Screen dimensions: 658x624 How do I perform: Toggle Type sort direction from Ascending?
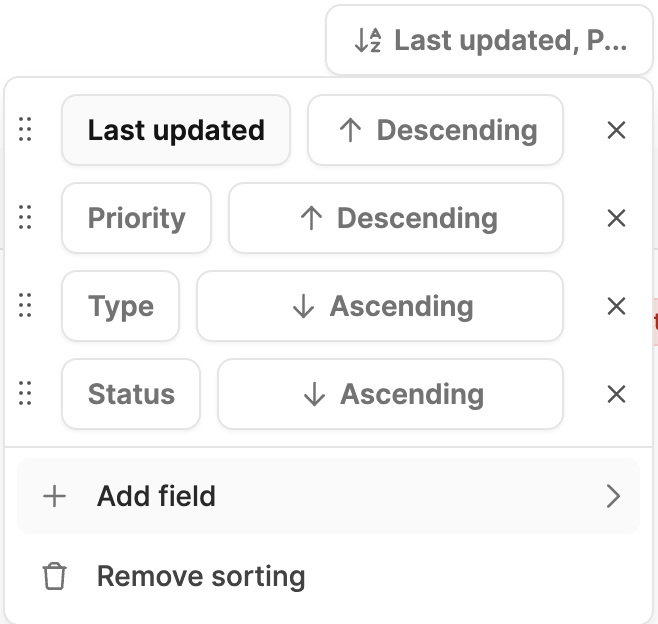pos(380,306)
